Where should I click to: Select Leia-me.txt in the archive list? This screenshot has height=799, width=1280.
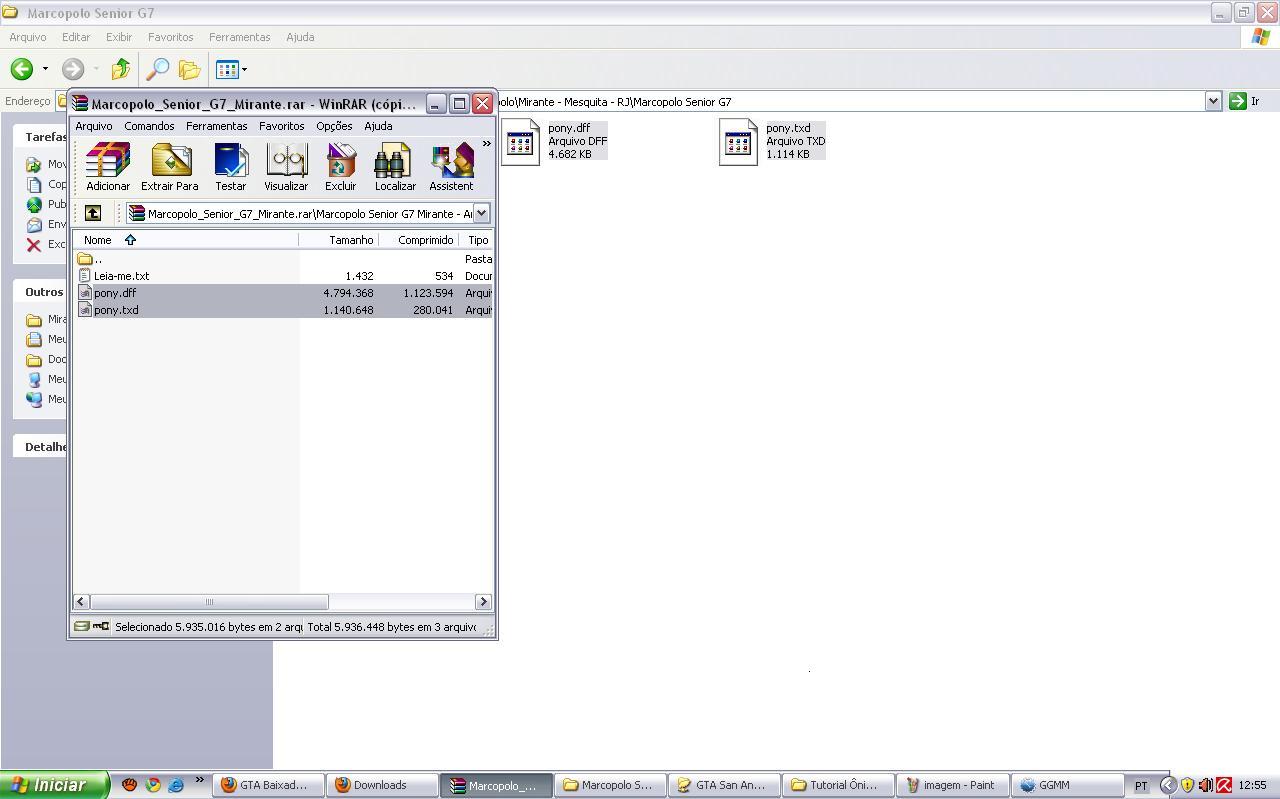283,276
